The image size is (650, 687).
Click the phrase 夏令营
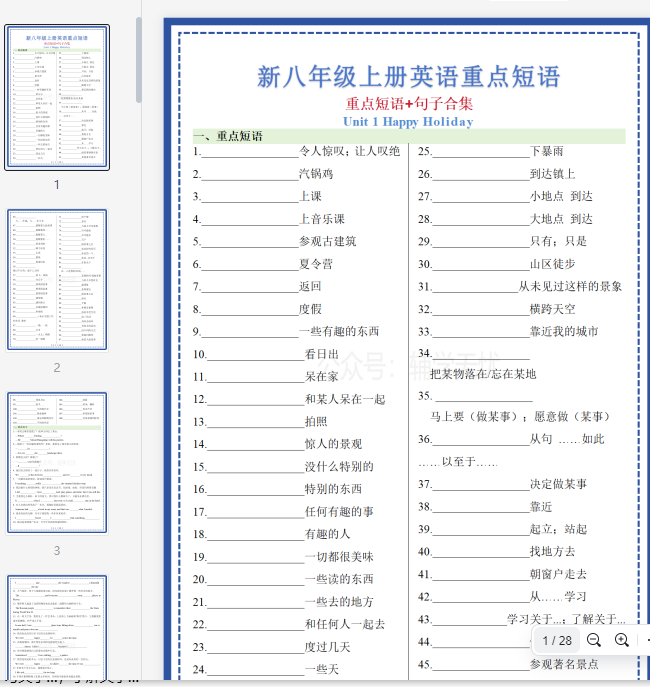click(x=316, y=264)
